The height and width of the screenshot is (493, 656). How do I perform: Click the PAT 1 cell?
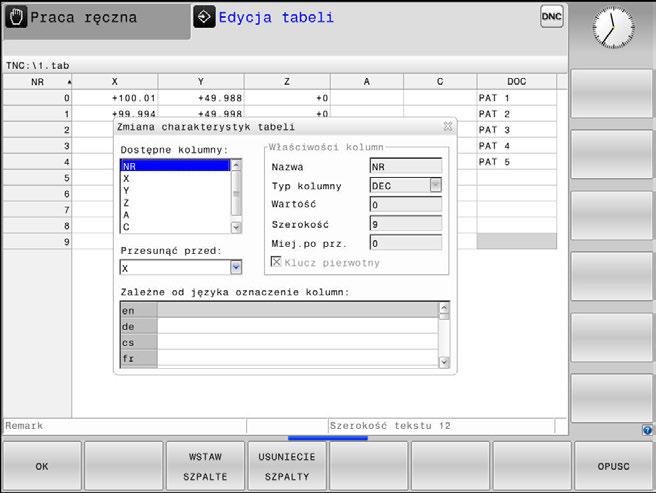click(517, 98)
